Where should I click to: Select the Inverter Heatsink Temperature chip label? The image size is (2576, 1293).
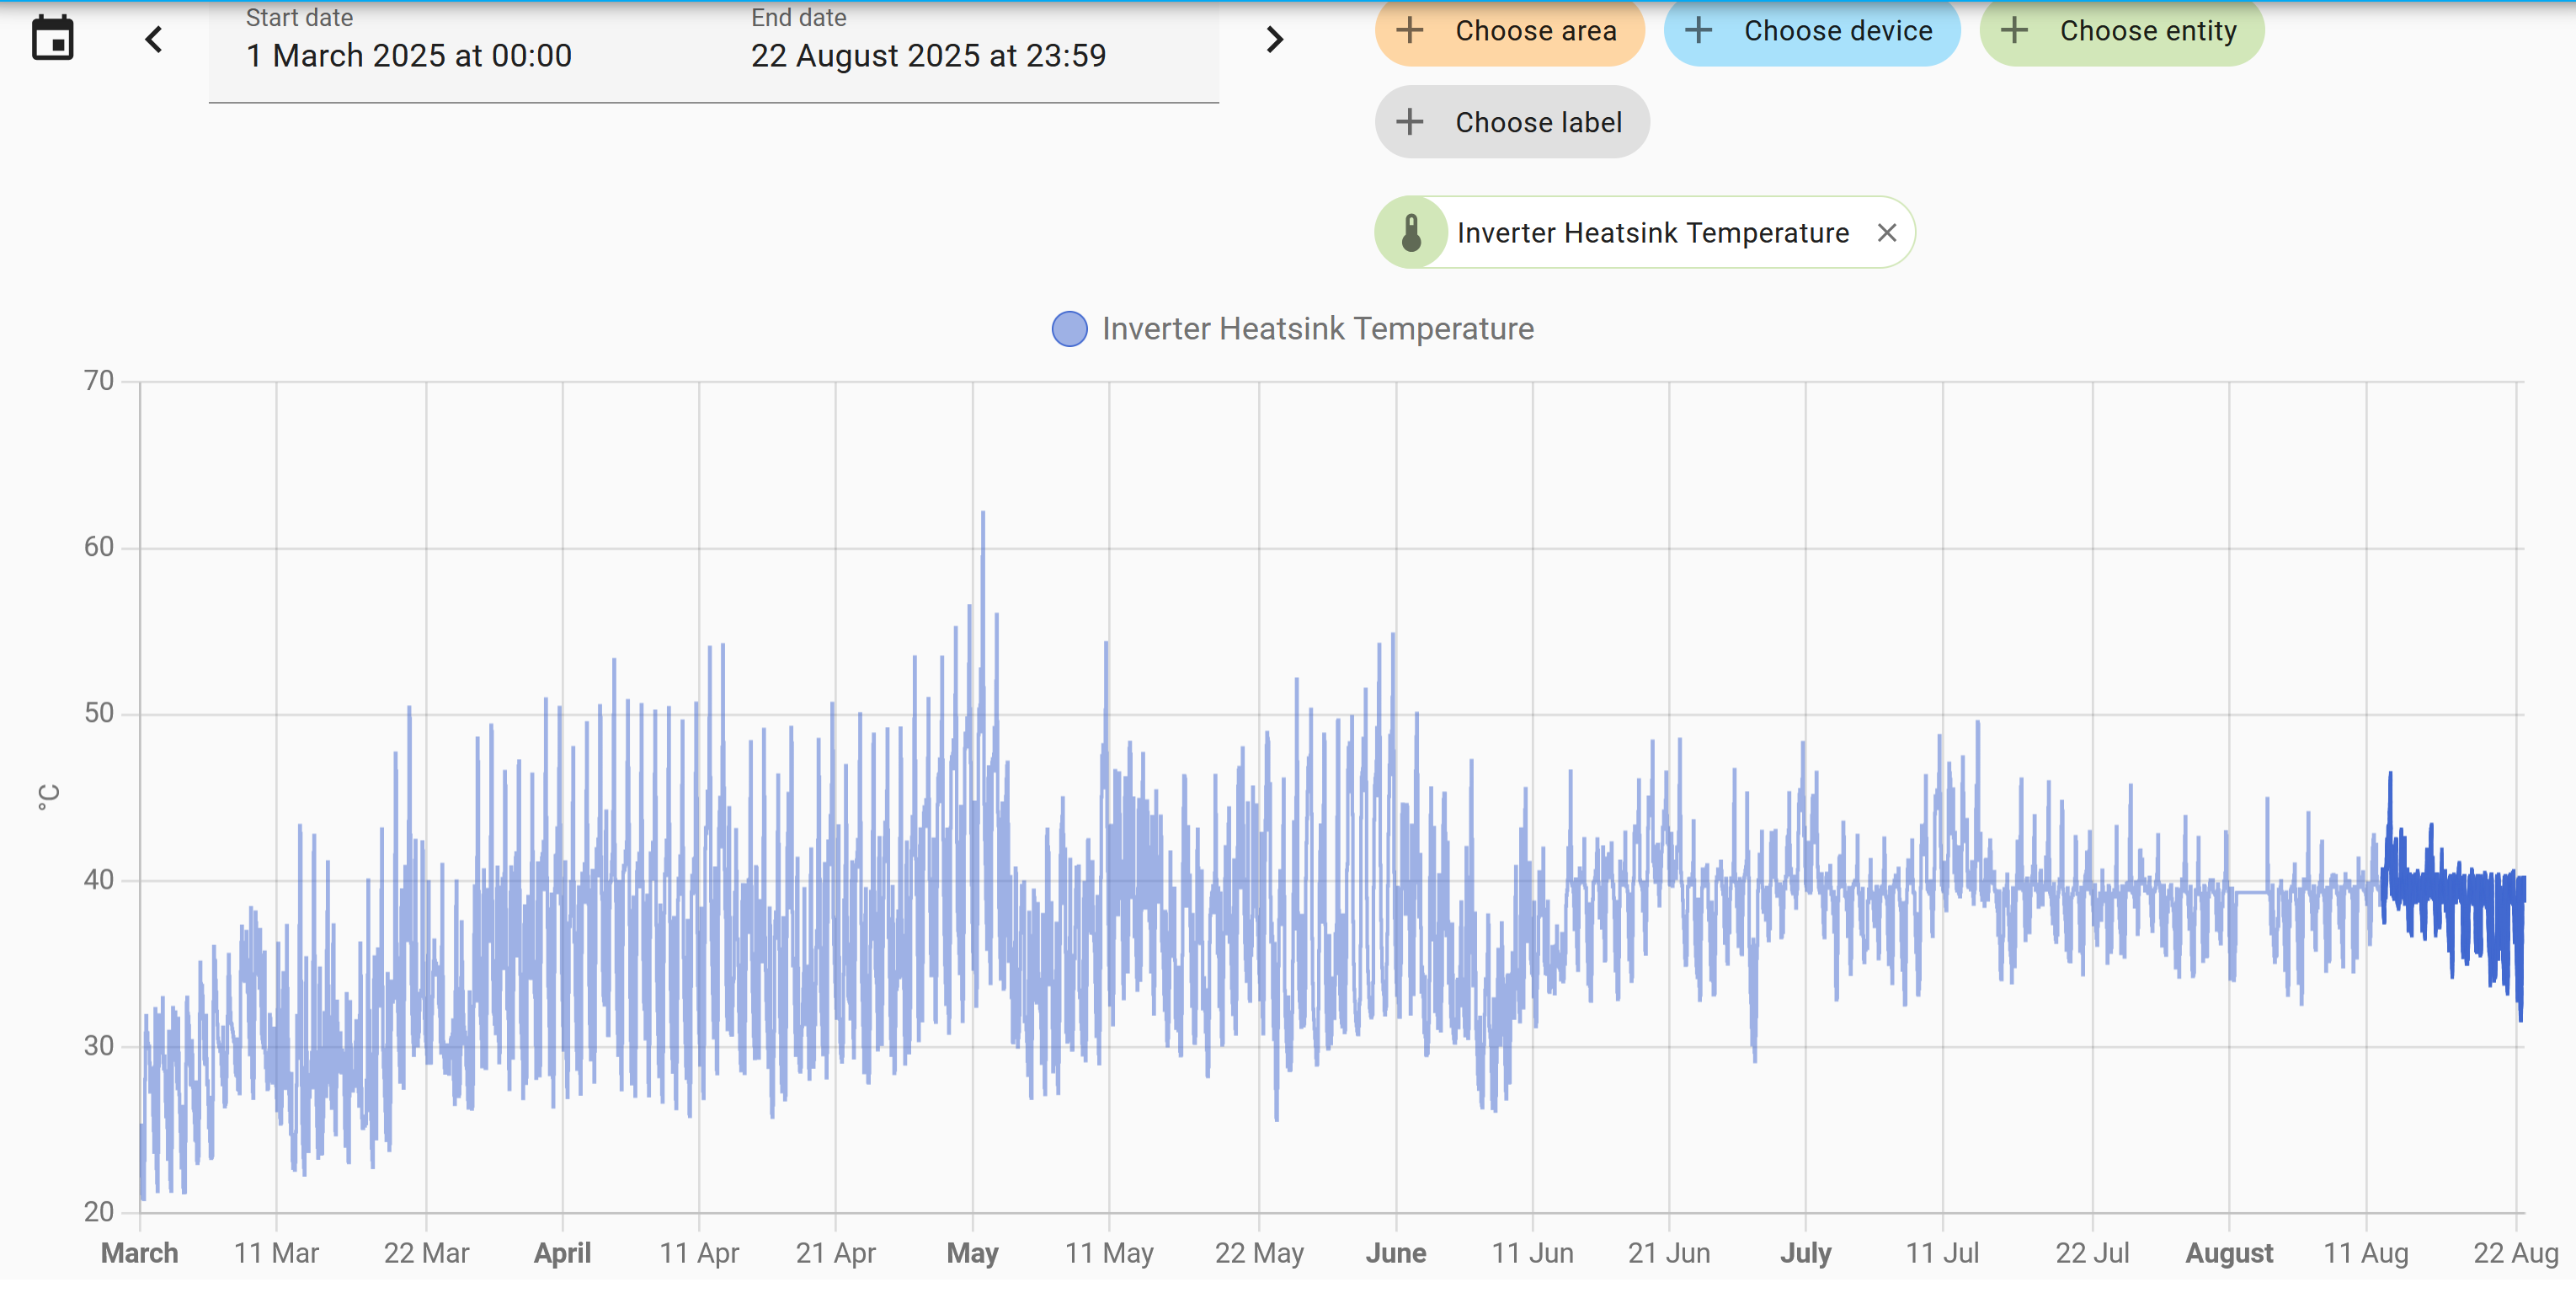point(1653,233)
